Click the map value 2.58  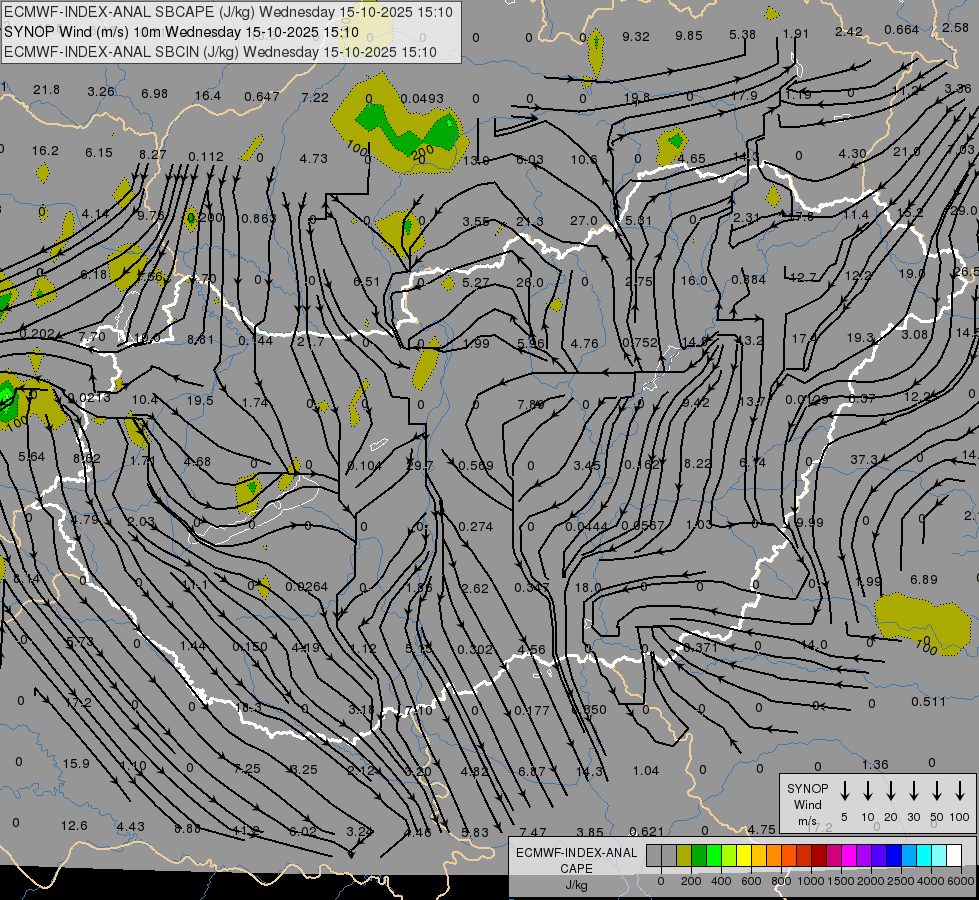(x=955, y=27)
